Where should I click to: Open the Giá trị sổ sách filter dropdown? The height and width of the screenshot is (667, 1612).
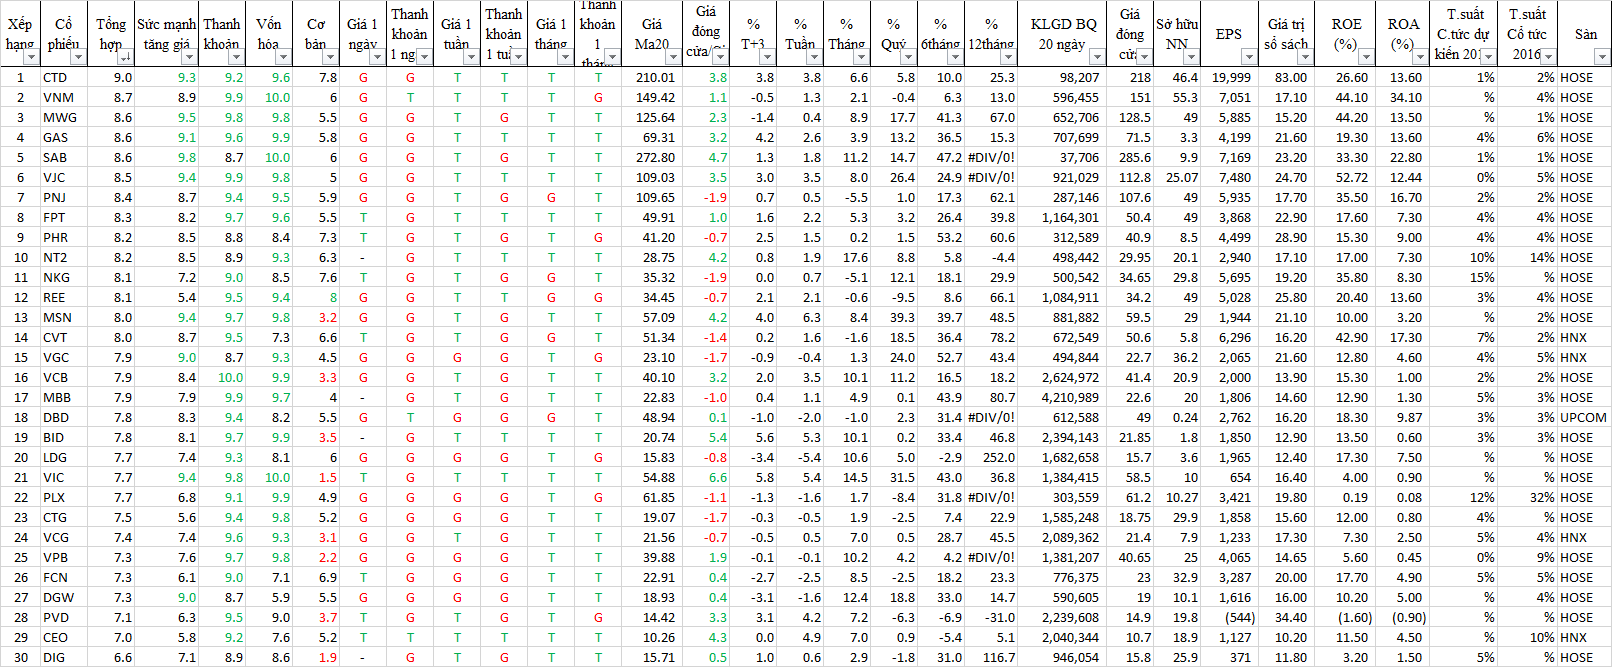(x=1305, y=57)
